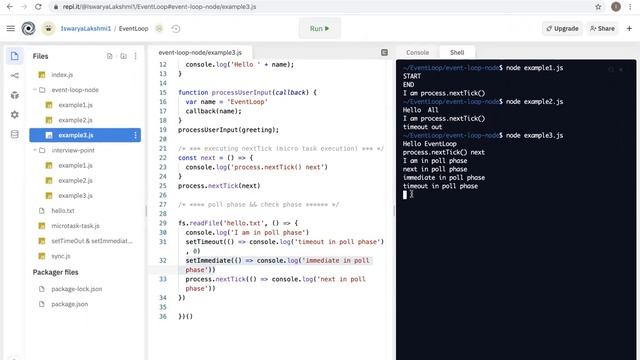Screen dimensions: 640x360
Task: Reload the page with the refresh icon
Action: click(38, 7)
